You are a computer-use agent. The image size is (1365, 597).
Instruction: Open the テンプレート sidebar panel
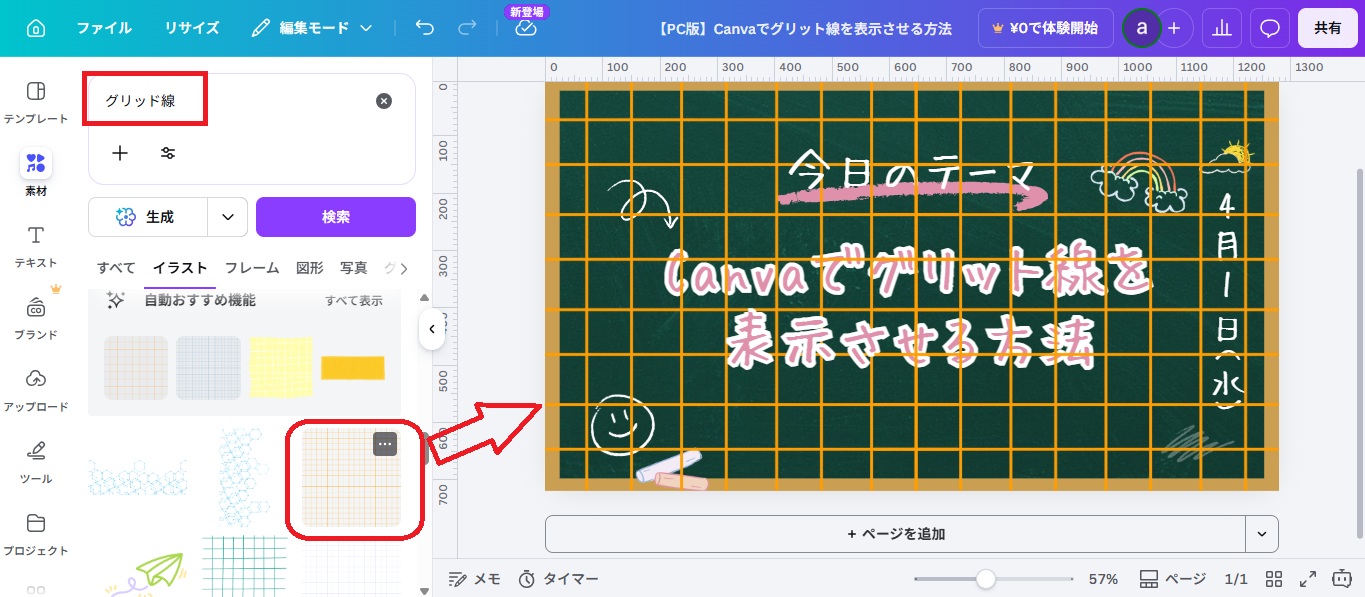click(36, 102)
